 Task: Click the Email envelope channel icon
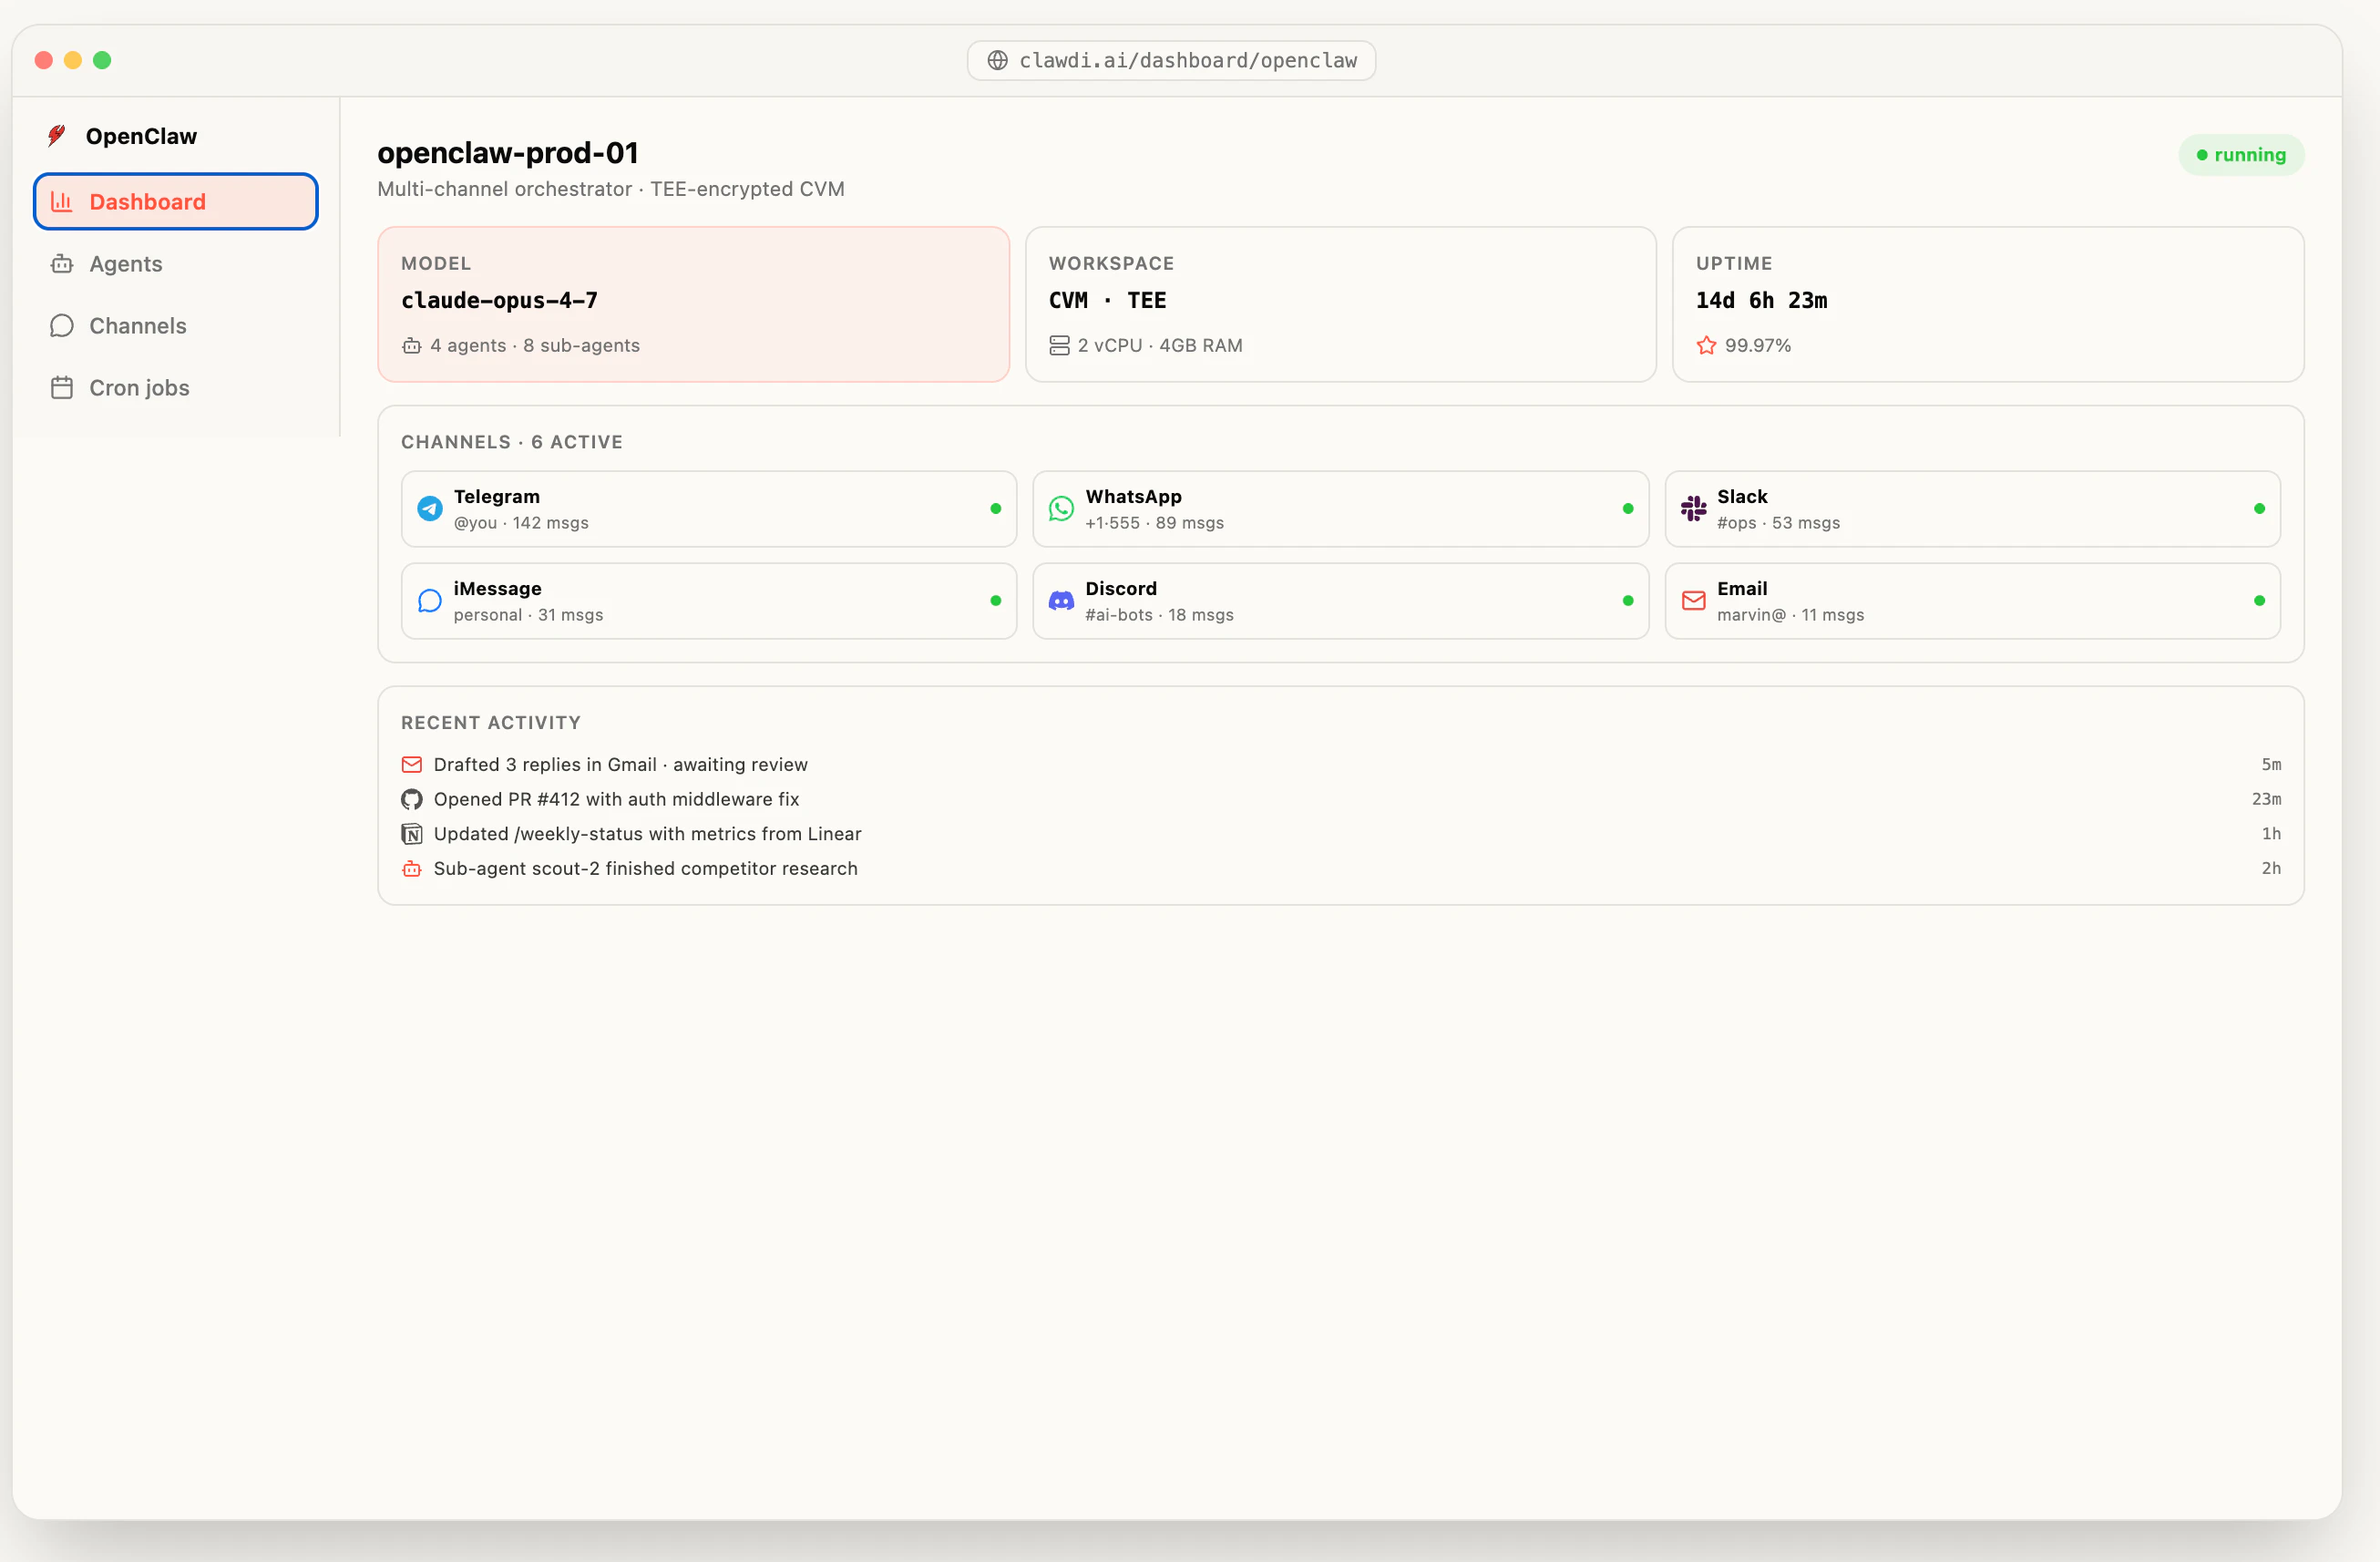pos(1693,601)
